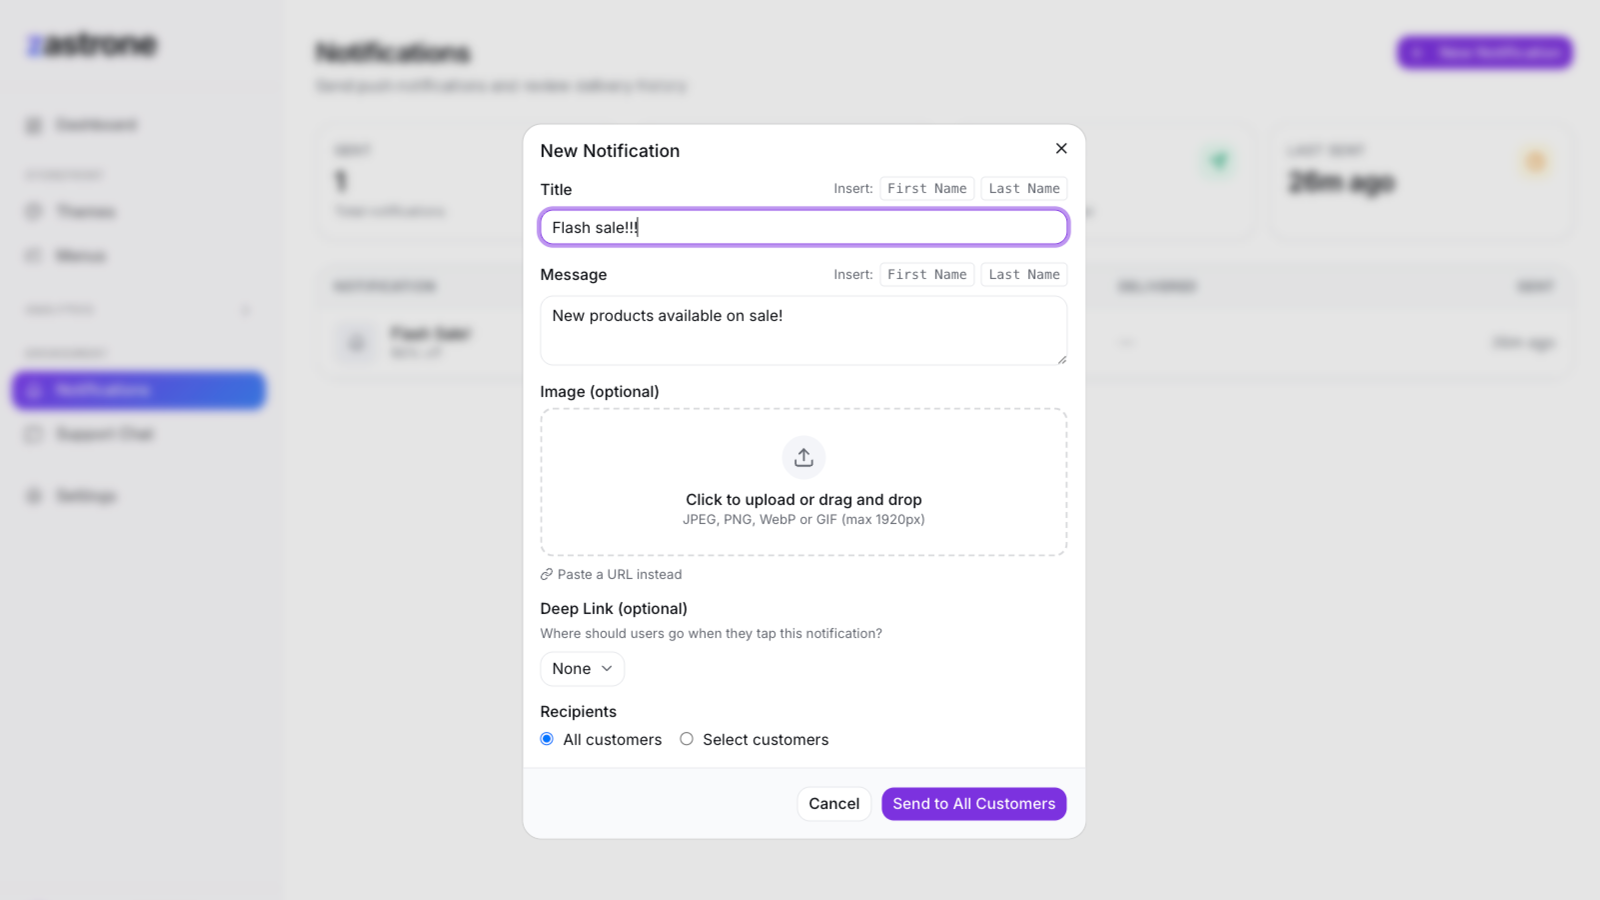Screen dimensions: 1600x900
Task: Select the All customers radio option
Action: pos(547,739)
